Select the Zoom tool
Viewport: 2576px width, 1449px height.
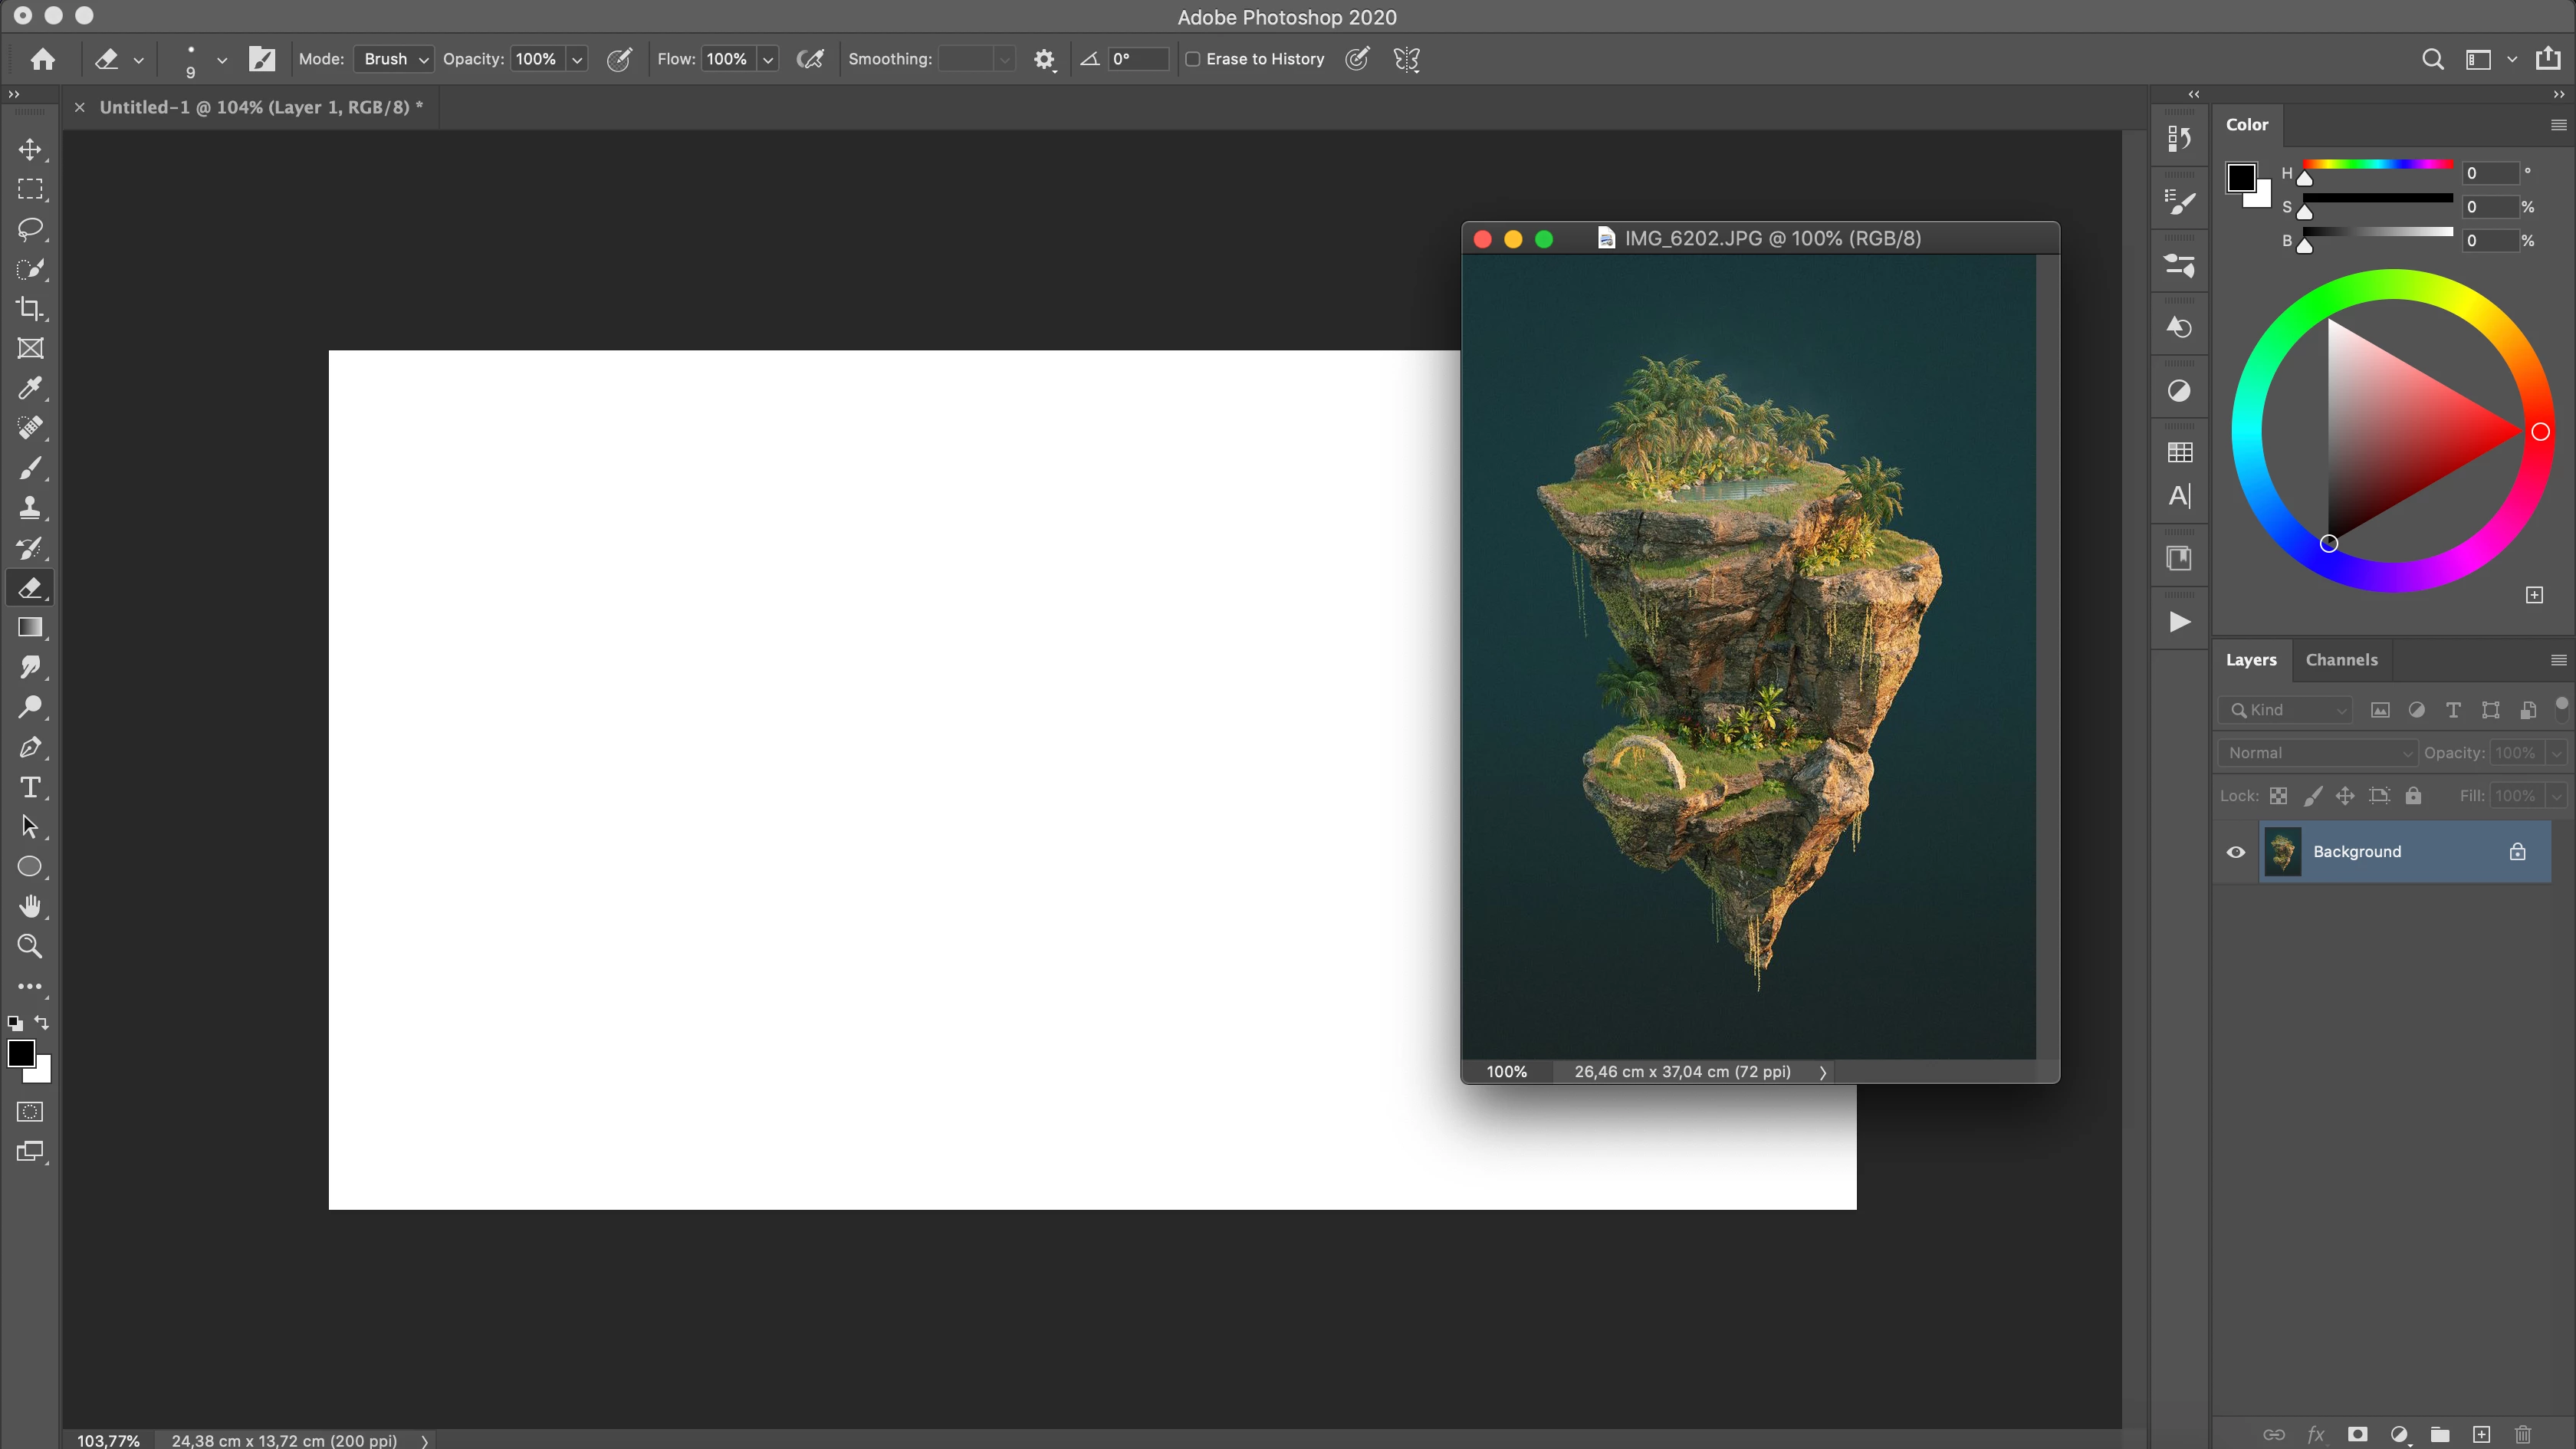pyautogui.click(x=30, y=946)
